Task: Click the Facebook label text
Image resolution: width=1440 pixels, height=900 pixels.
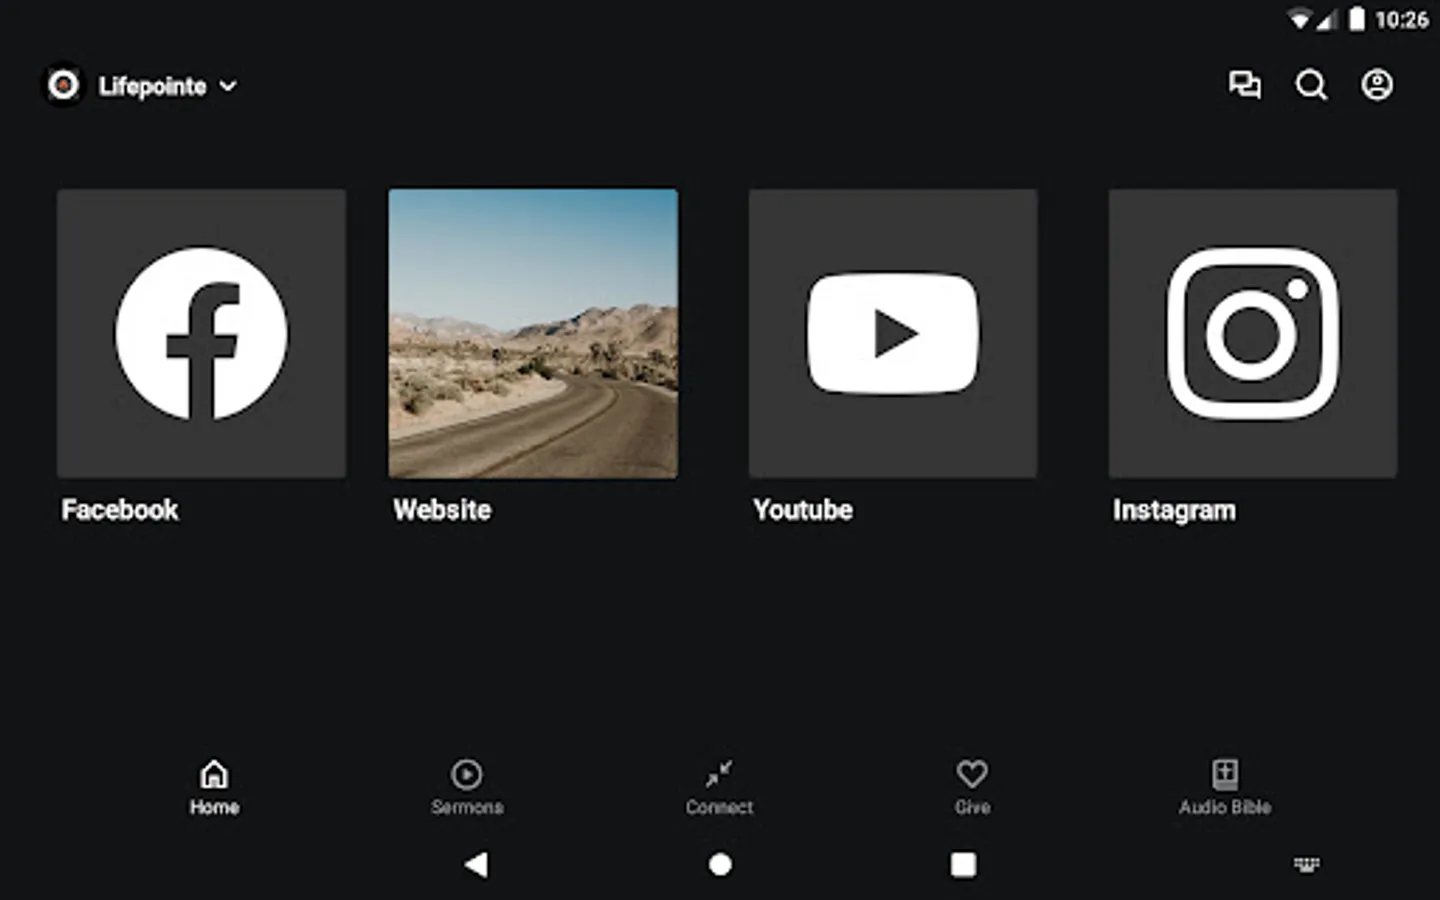Action: pos(120,510)
